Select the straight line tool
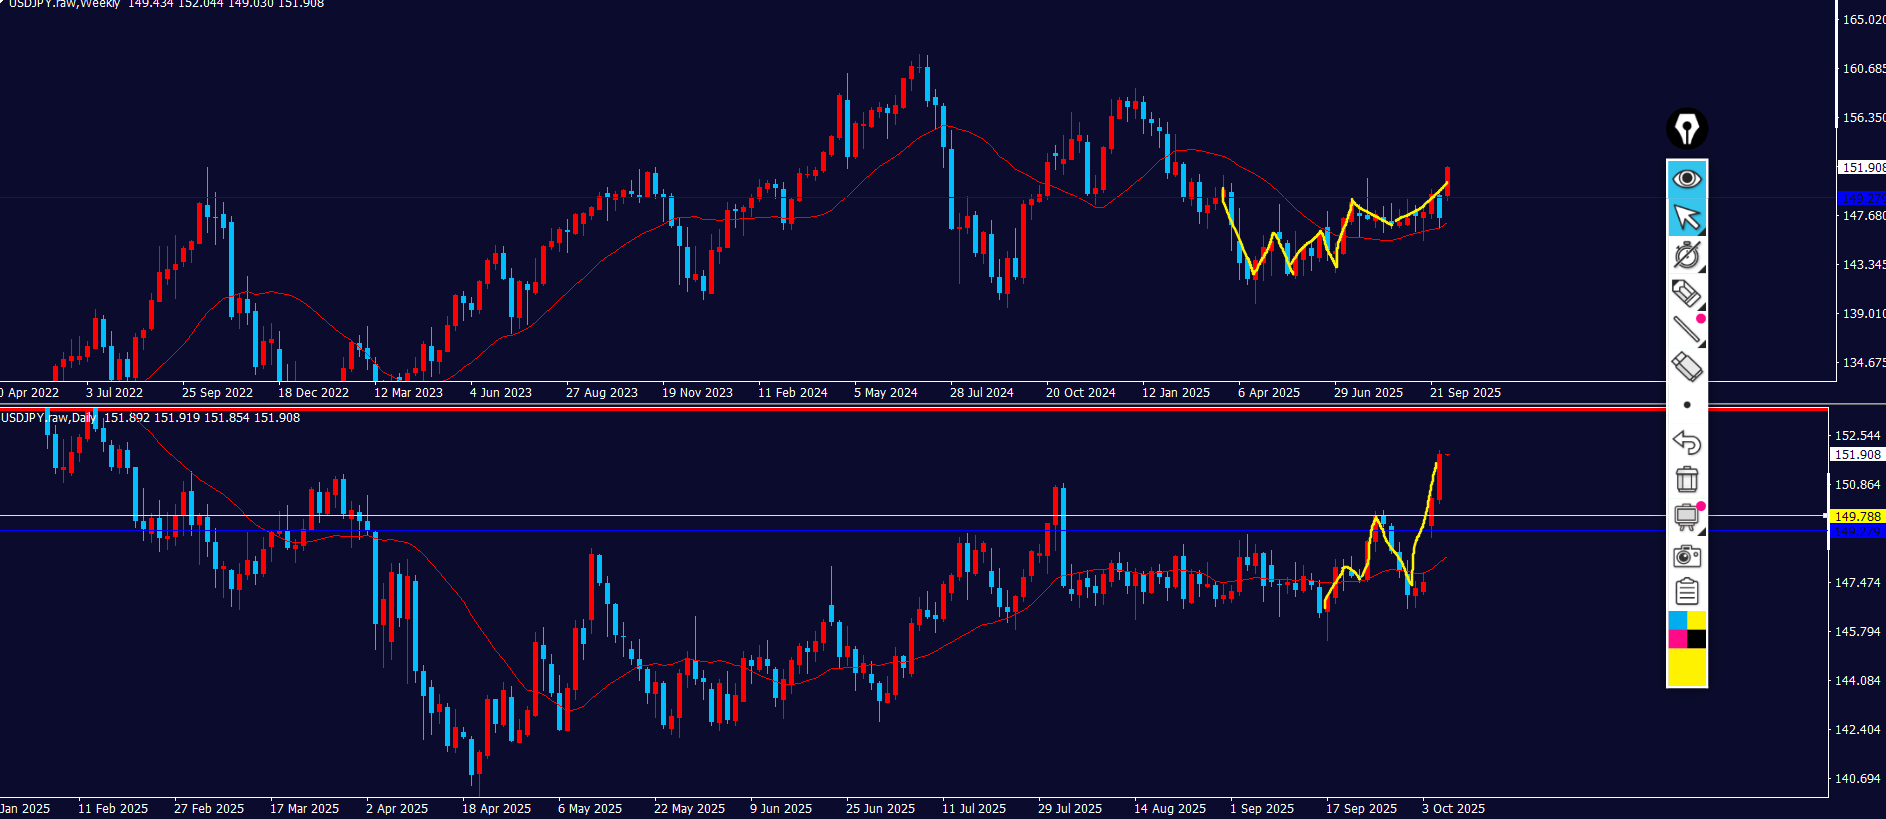Image resolution: width=1886 pixels, height=819 pixels. [1686, 329]
